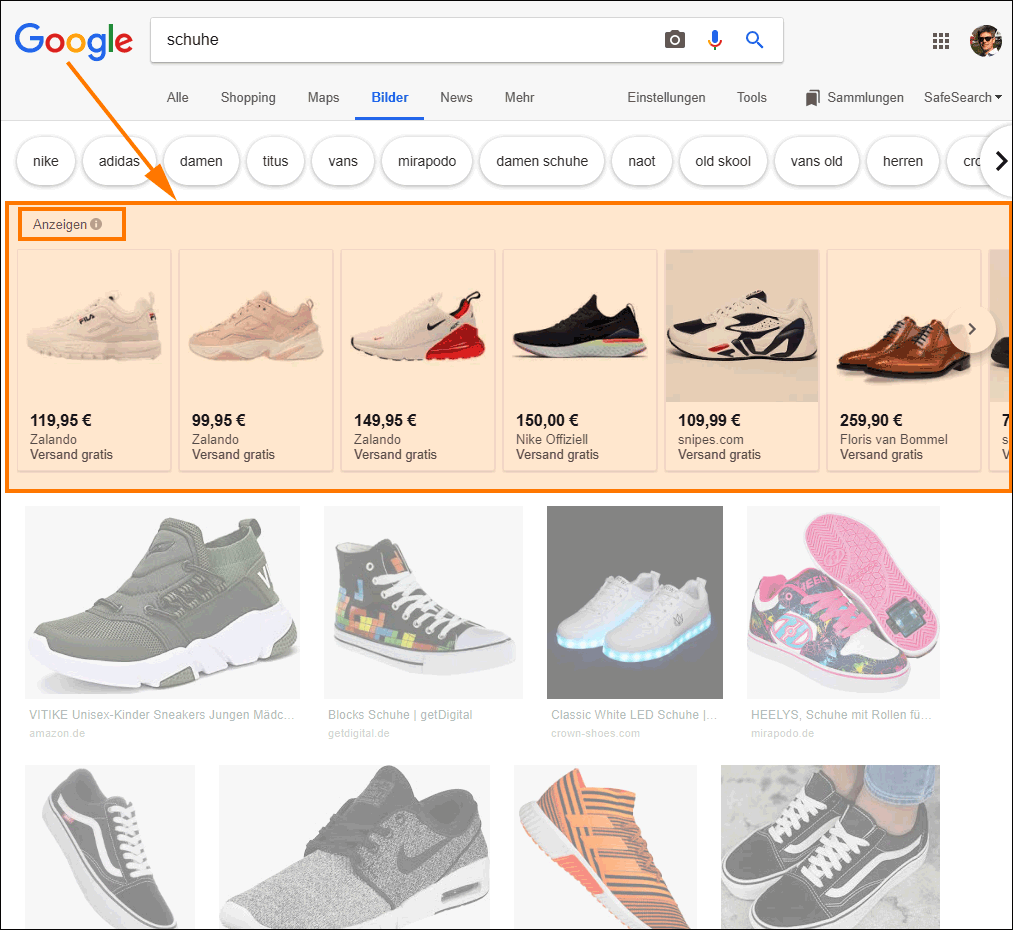Open the 149,95 € Zalando Nike ad

pyautogui.click(x=418, y=360)
